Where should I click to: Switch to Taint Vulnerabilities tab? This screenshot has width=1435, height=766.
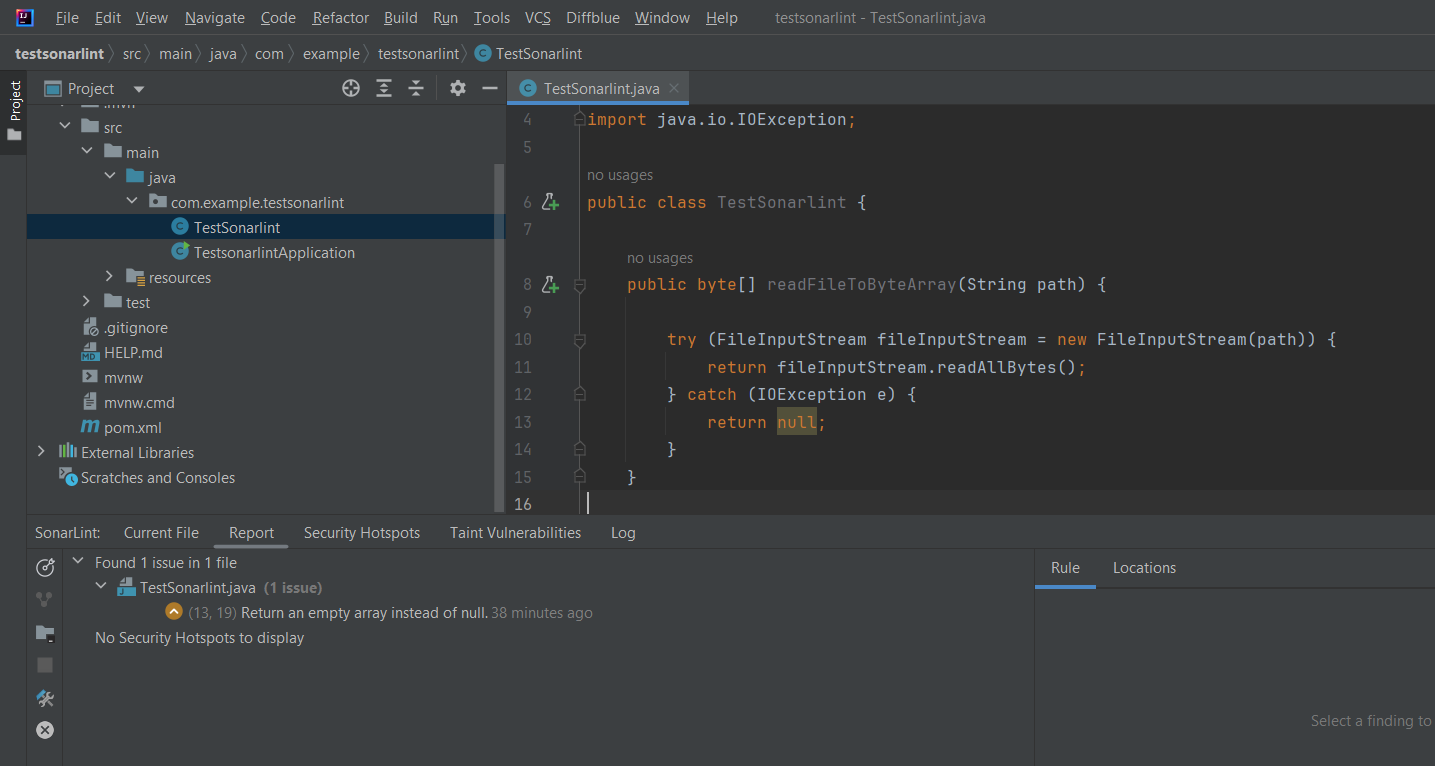point(515,533)
